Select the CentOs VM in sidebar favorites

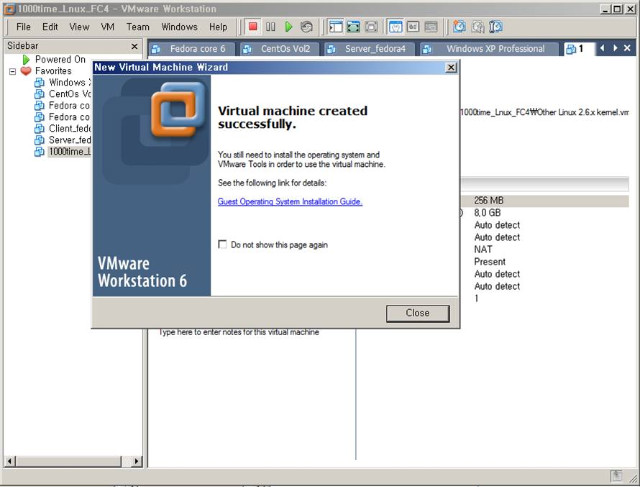point(62,94)
